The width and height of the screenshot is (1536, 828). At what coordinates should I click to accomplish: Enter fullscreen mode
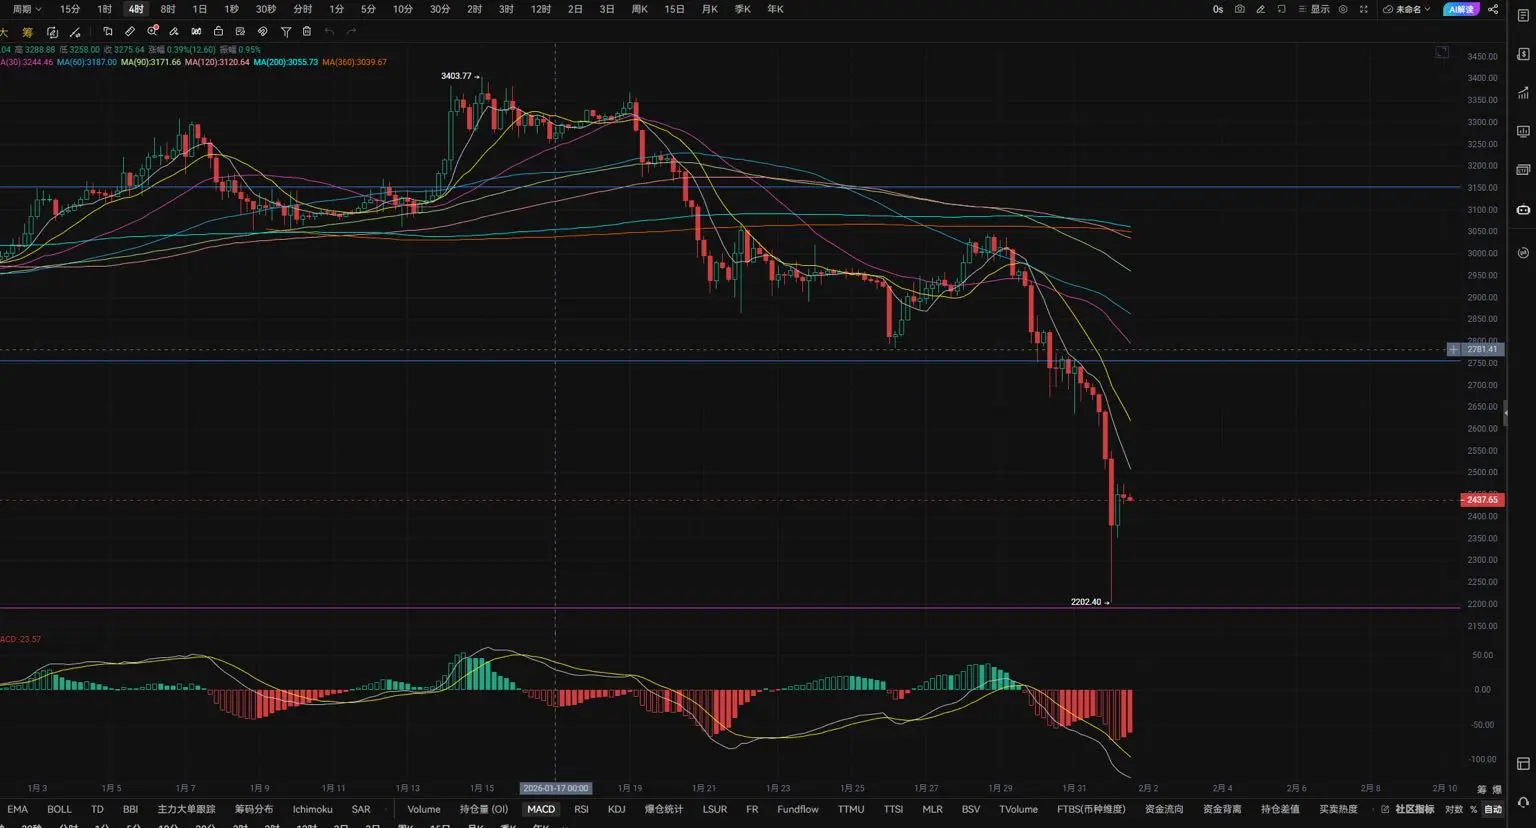click(1363, 9)
